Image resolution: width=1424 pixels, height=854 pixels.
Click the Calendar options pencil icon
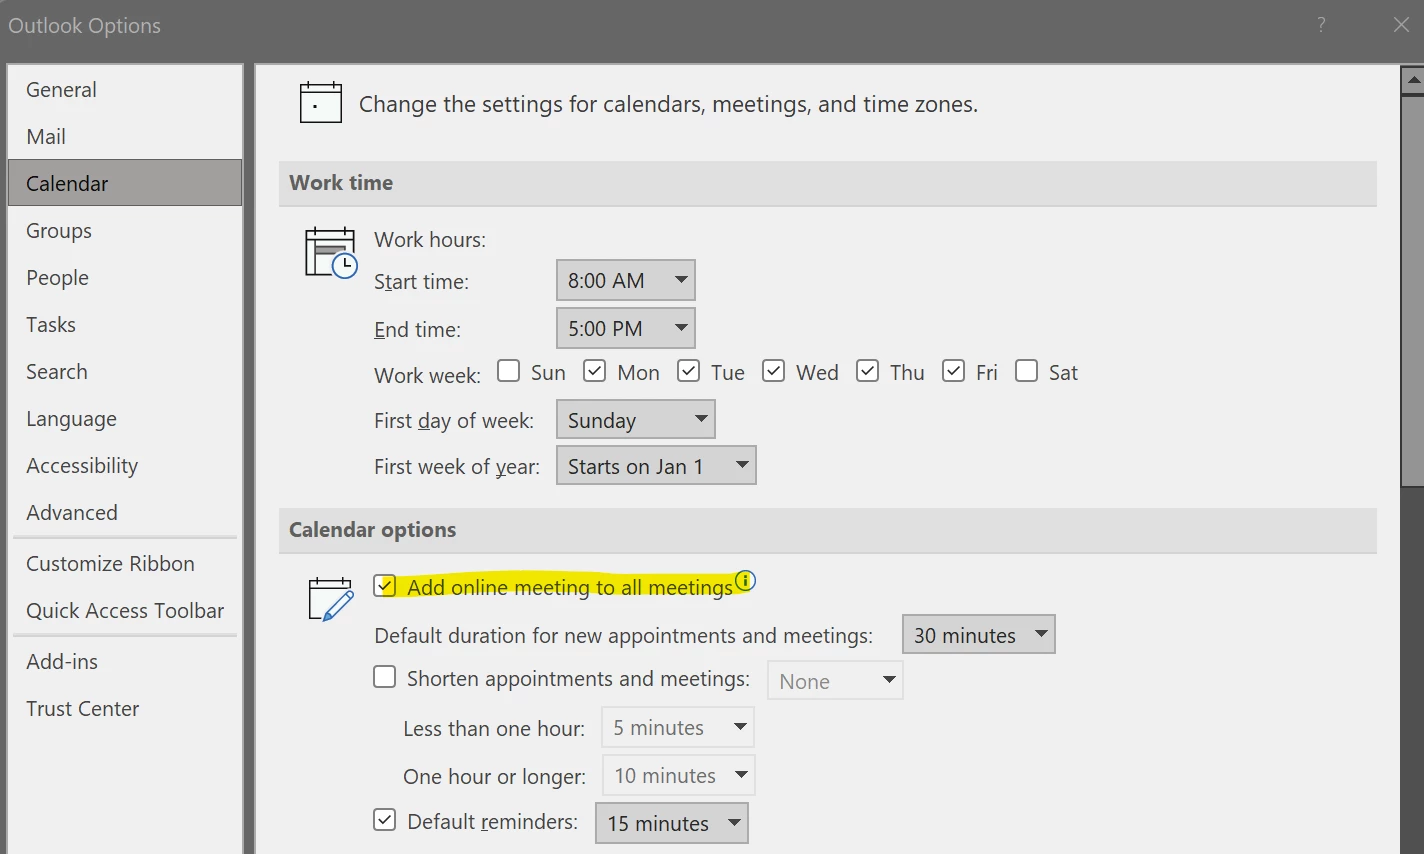point(331,599)
